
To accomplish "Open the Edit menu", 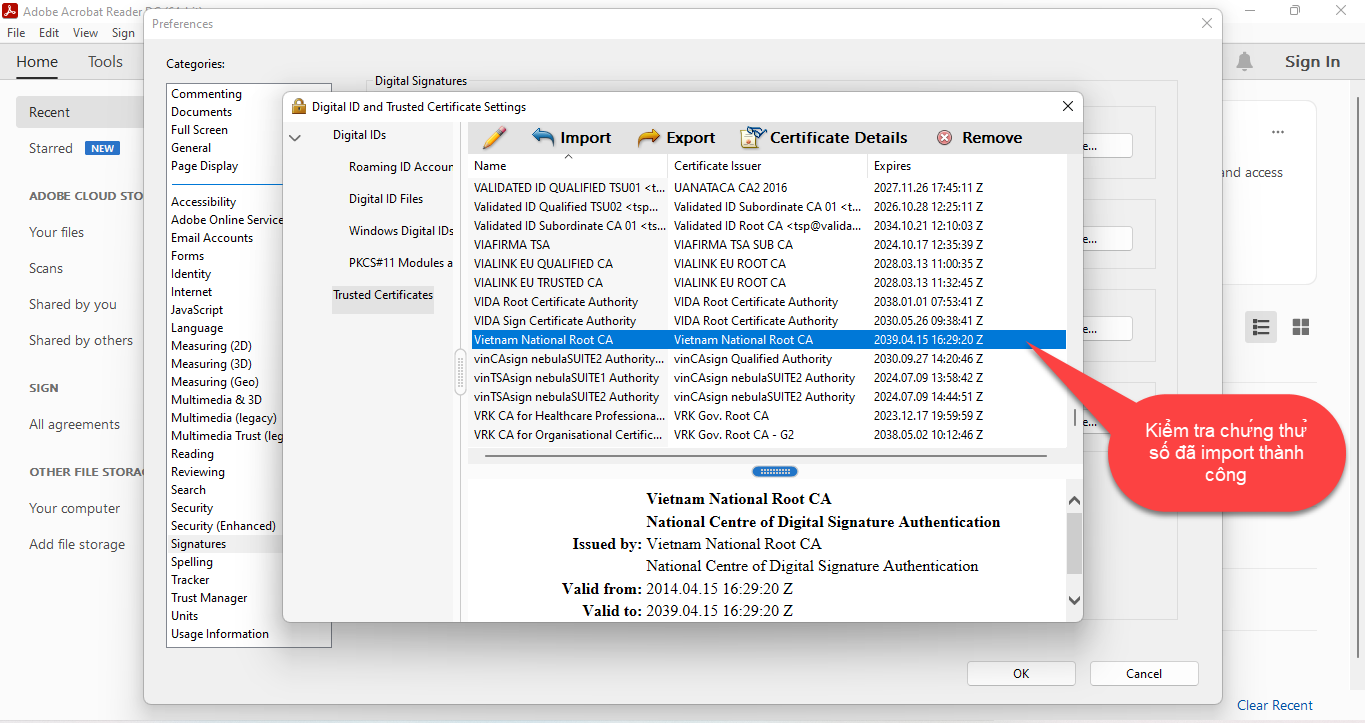I will tap(49, 33).
